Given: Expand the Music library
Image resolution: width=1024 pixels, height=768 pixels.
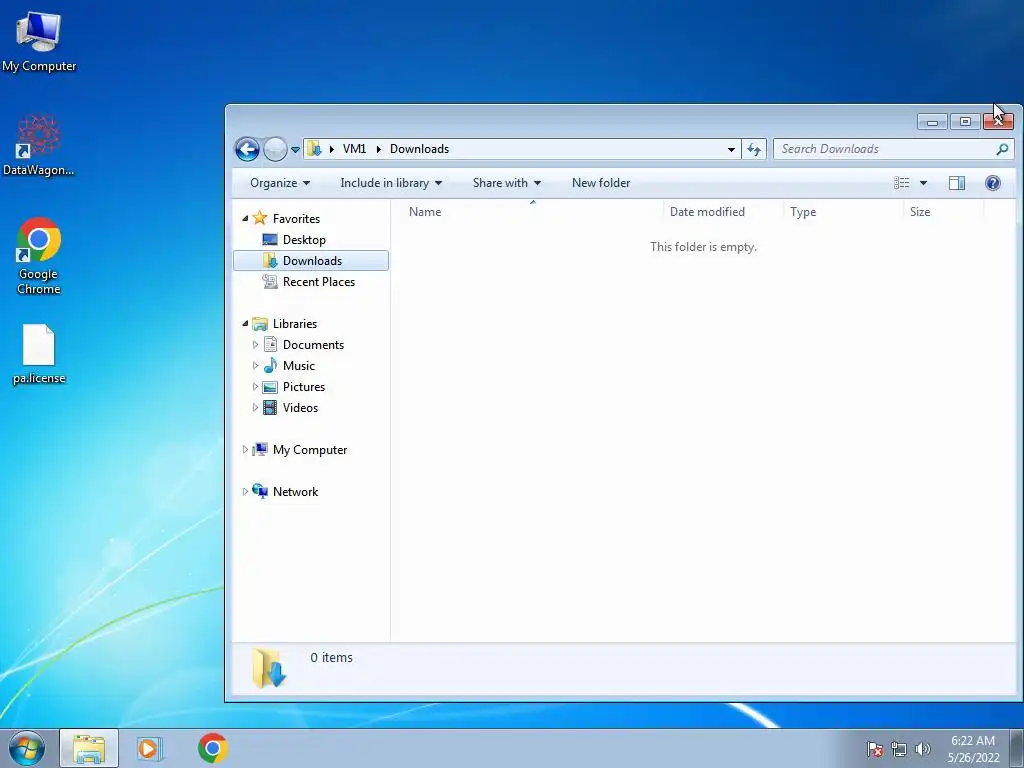Looking at the screenshot, I should pyautogui.click(x=255, y=366).
